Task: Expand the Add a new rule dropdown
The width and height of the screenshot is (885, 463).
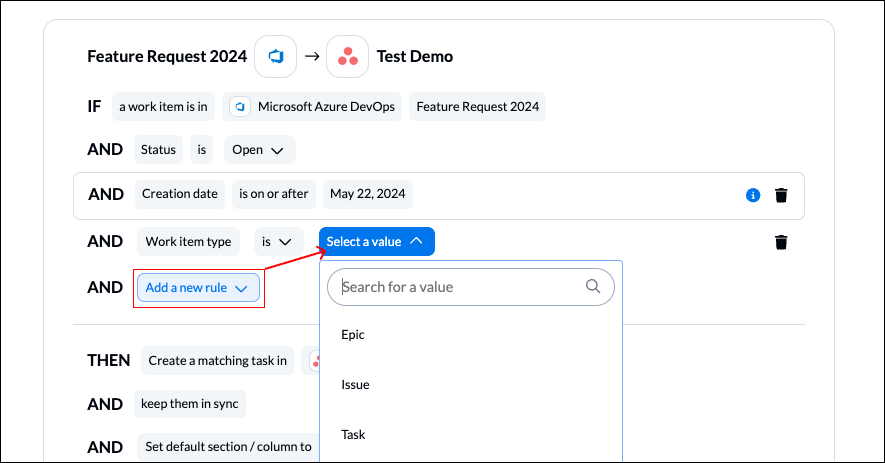Action: (198, 288)
